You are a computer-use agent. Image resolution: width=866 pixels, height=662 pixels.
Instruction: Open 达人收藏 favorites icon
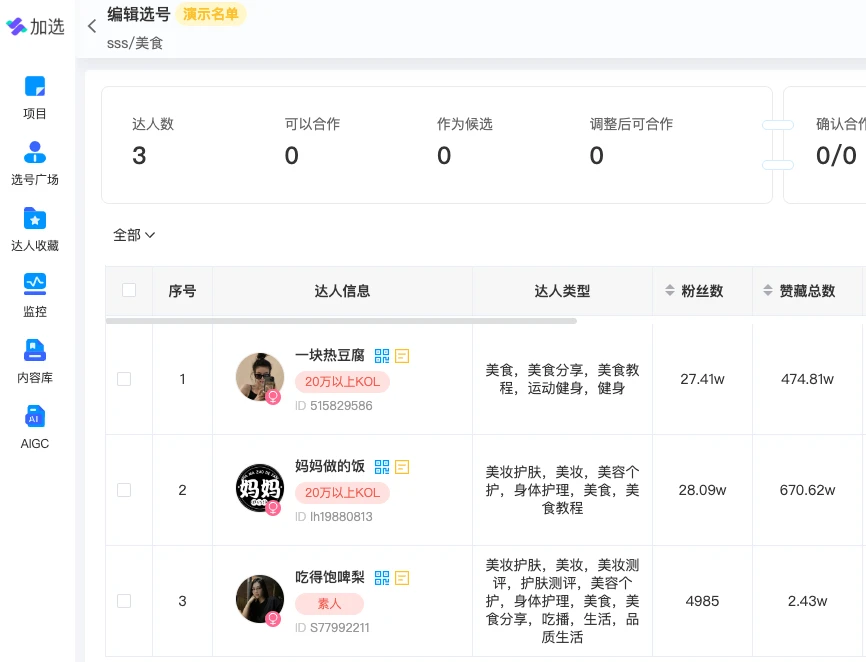35,219
